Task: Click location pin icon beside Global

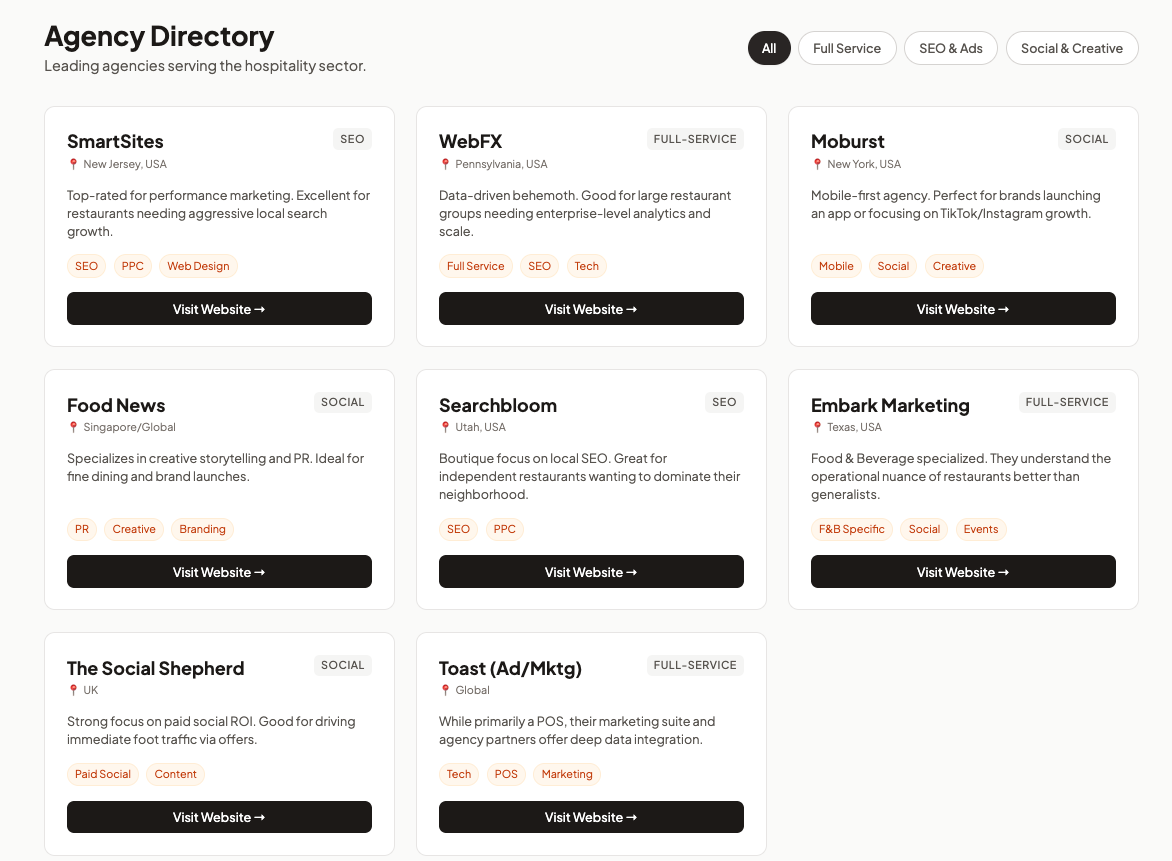Action: pos(445,691)
